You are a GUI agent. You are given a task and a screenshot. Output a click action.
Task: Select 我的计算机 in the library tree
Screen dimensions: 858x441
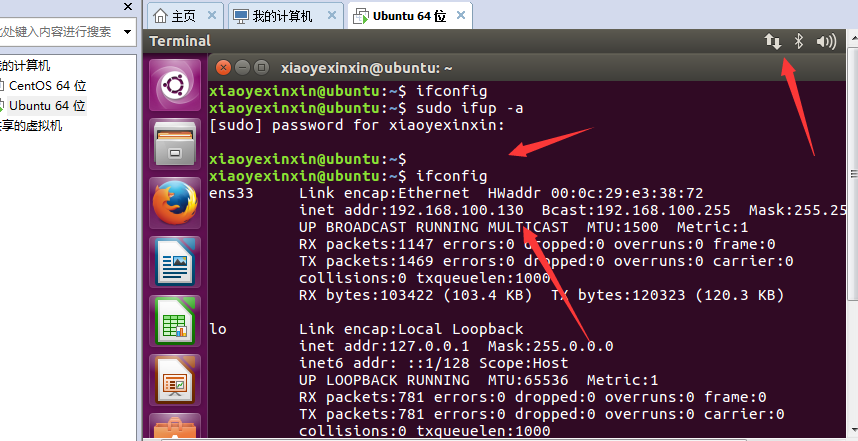[x=25, y=66]
